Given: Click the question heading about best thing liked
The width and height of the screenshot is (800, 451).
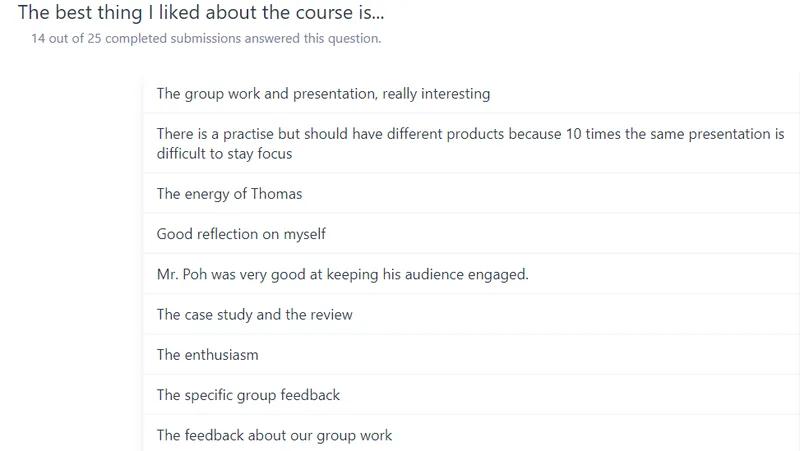Looking at the screenshot, I should point(201,13).
